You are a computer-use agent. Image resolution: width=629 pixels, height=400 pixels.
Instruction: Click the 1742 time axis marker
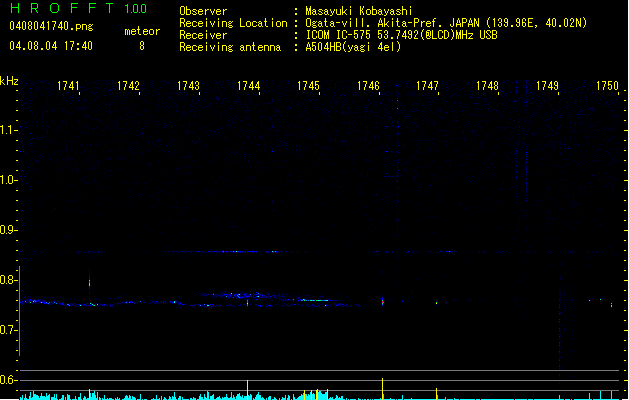(x=128, y=86)
